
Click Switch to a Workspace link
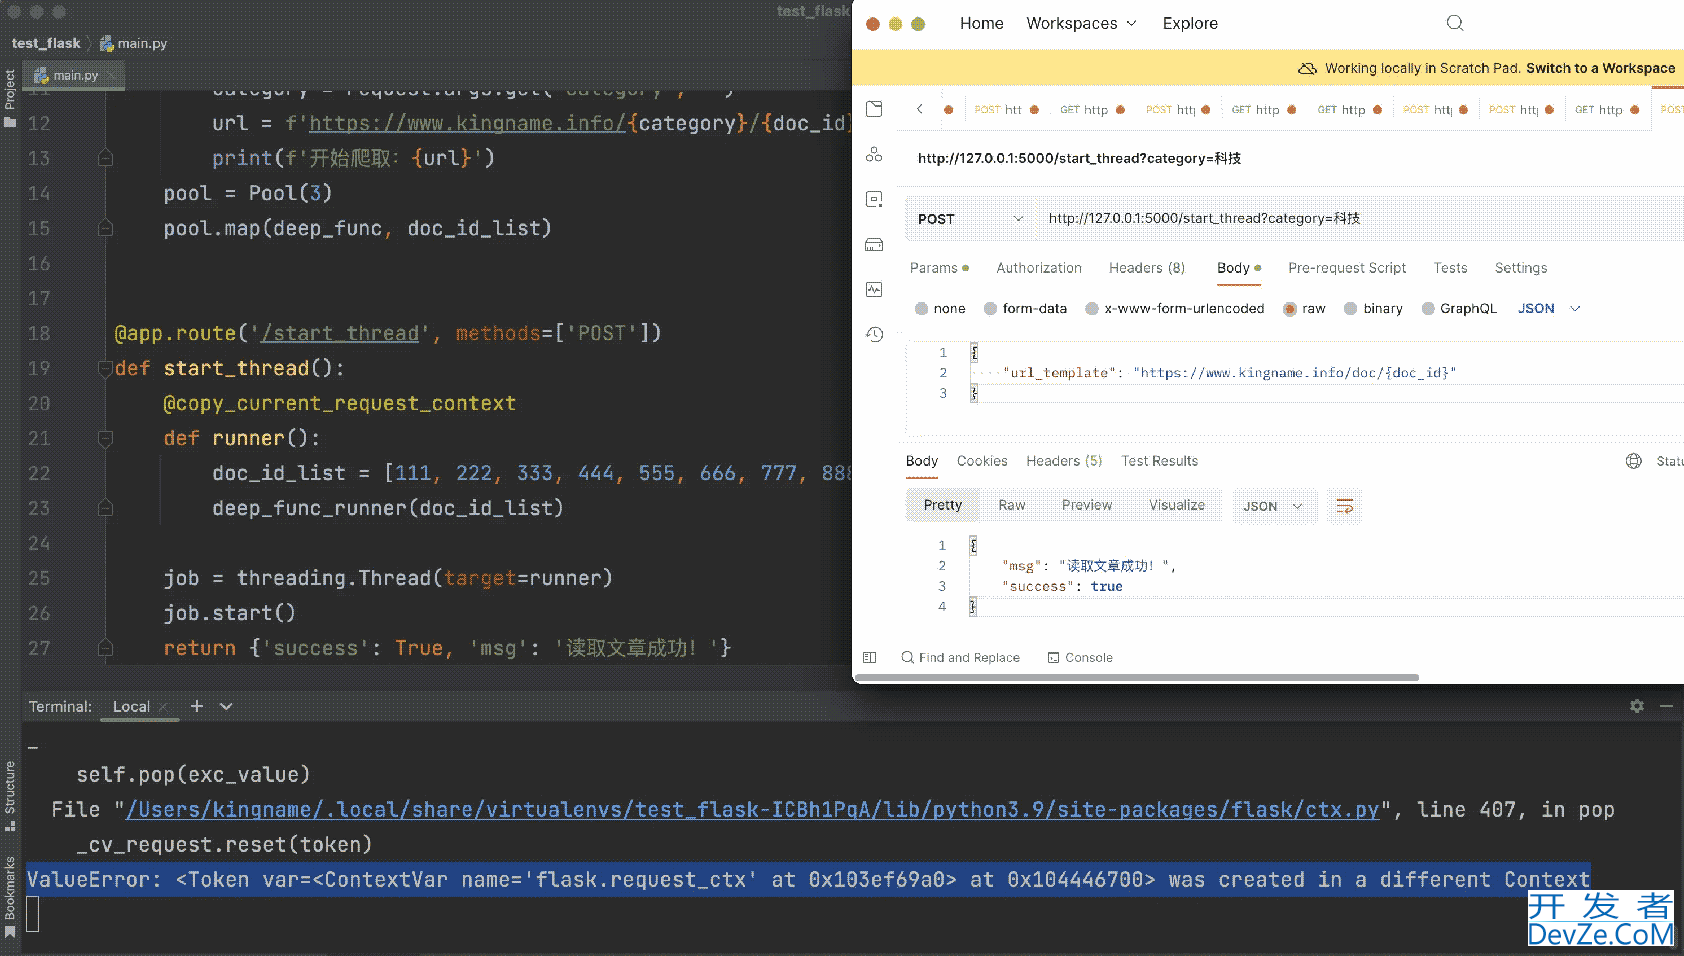point(1600,68)
